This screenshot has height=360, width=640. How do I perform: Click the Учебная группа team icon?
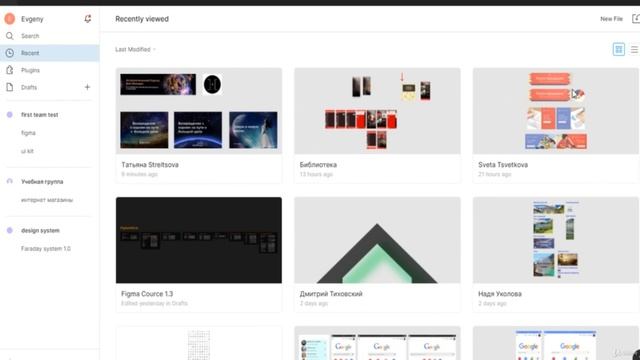[x=9, y=181]
